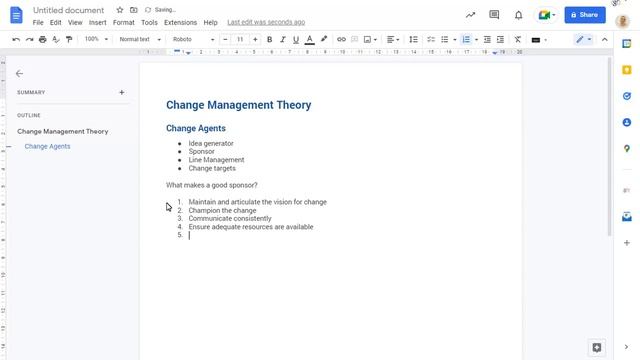Open the insert image dropdown

(370, 40)
